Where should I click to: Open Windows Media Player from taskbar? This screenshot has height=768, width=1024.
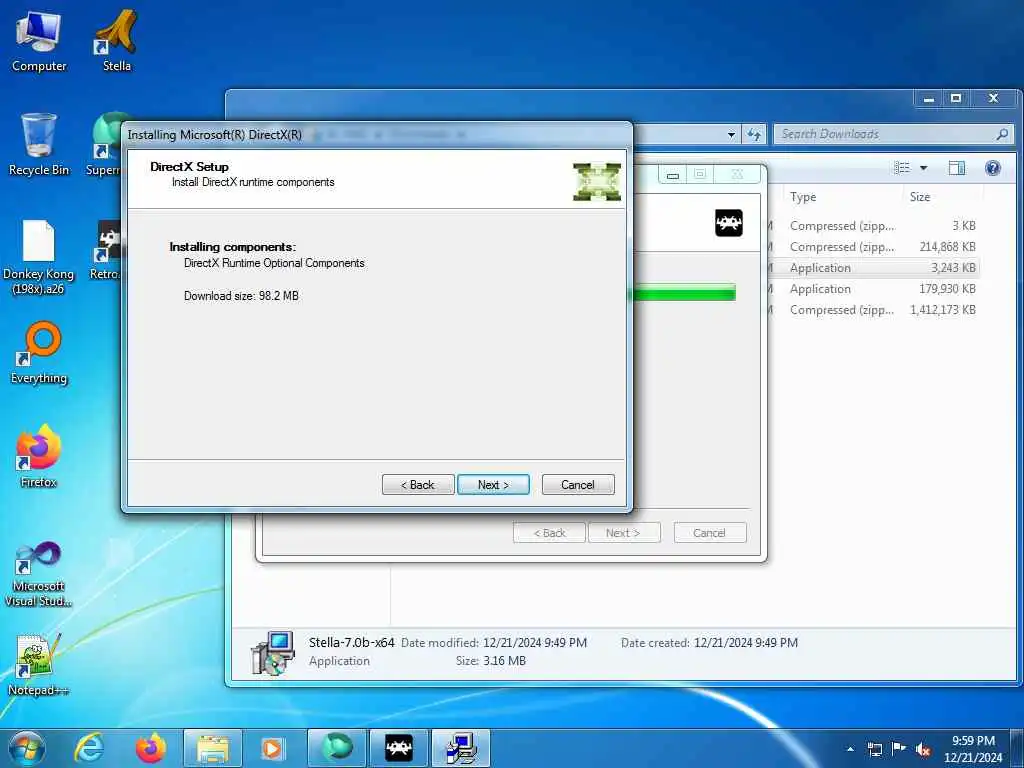pos(272,748)
